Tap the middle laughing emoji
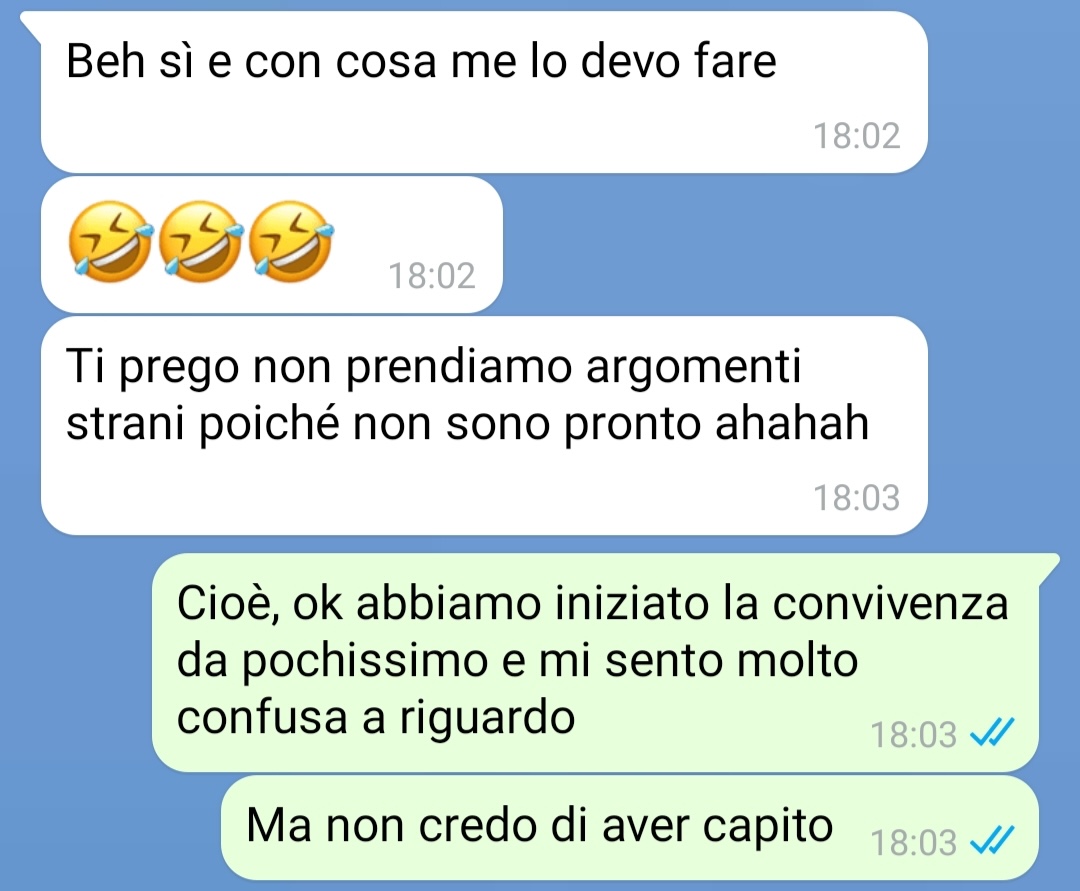1080x891 pixels. coord(200,240)
